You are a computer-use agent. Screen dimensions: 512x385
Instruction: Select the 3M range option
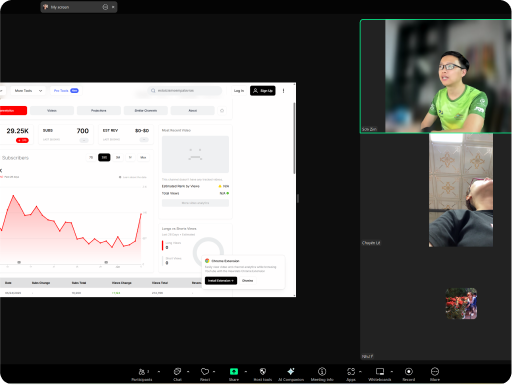click(x=118, y=157)
